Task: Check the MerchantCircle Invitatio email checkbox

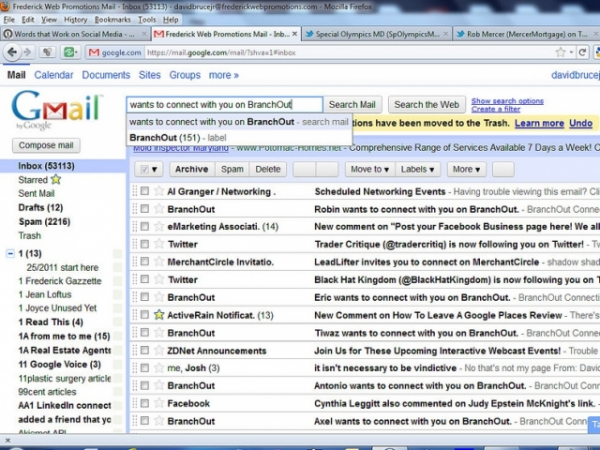Action: click(145, 261)
